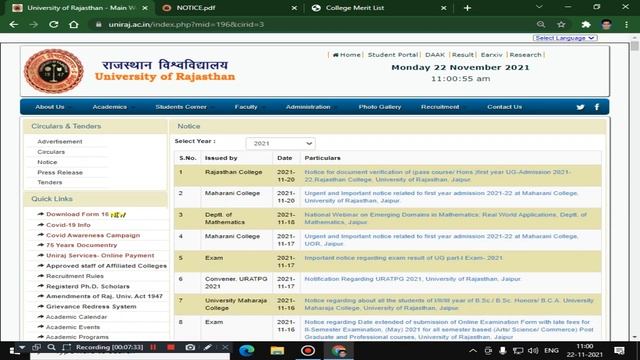Open Tenders in the sidebar
Screen dimensions: 640x360
click(50, 182)
